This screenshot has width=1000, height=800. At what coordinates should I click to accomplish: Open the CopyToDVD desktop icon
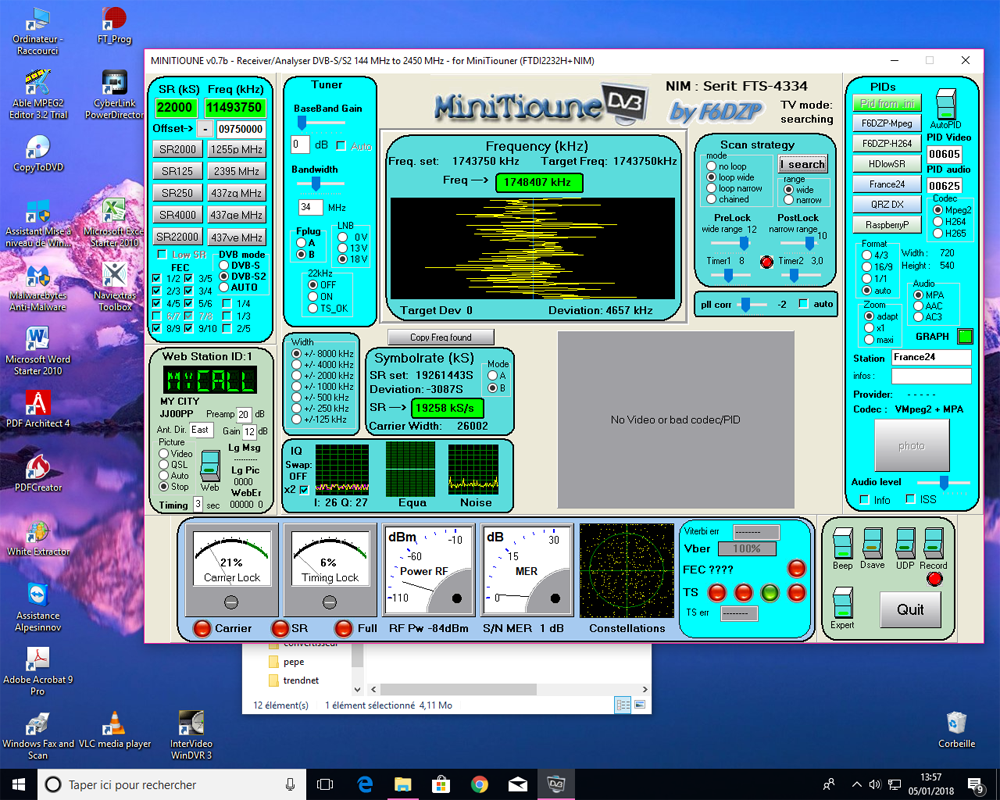(38, 154)
